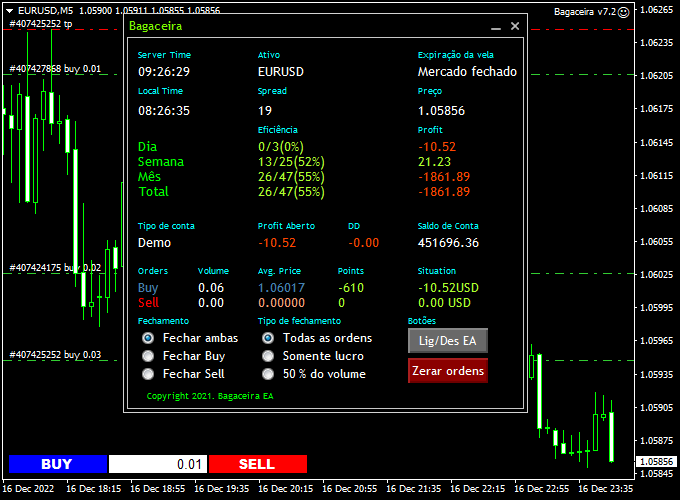Select the Fechar ambas radio option
The height and width of the screenshot is (500, 680).
tap(148, 338)
